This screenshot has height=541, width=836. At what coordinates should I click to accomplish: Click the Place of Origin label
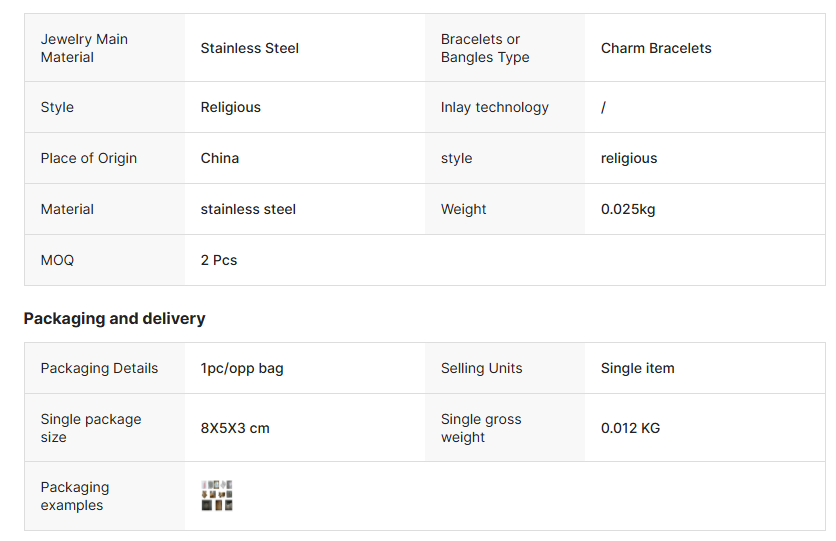[89, 158]
